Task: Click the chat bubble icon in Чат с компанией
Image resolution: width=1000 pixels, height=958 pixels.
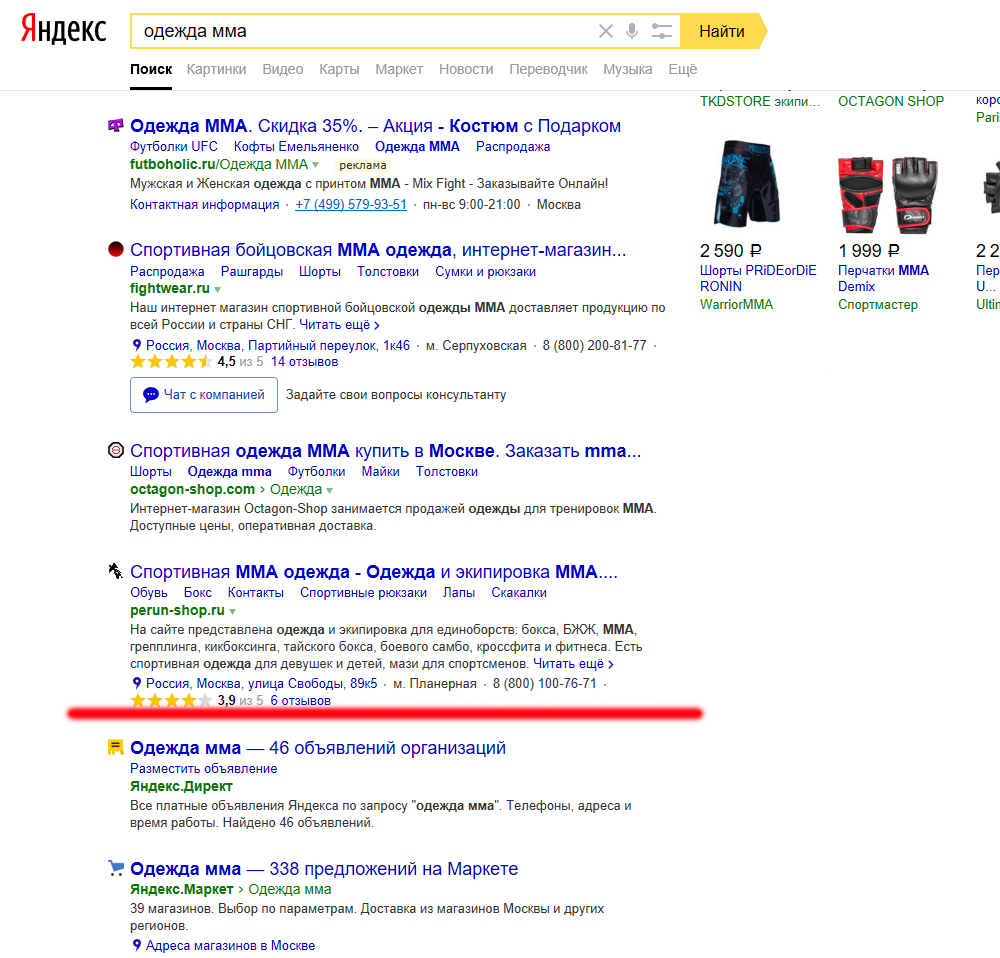Action: click(x=151, y=395)
